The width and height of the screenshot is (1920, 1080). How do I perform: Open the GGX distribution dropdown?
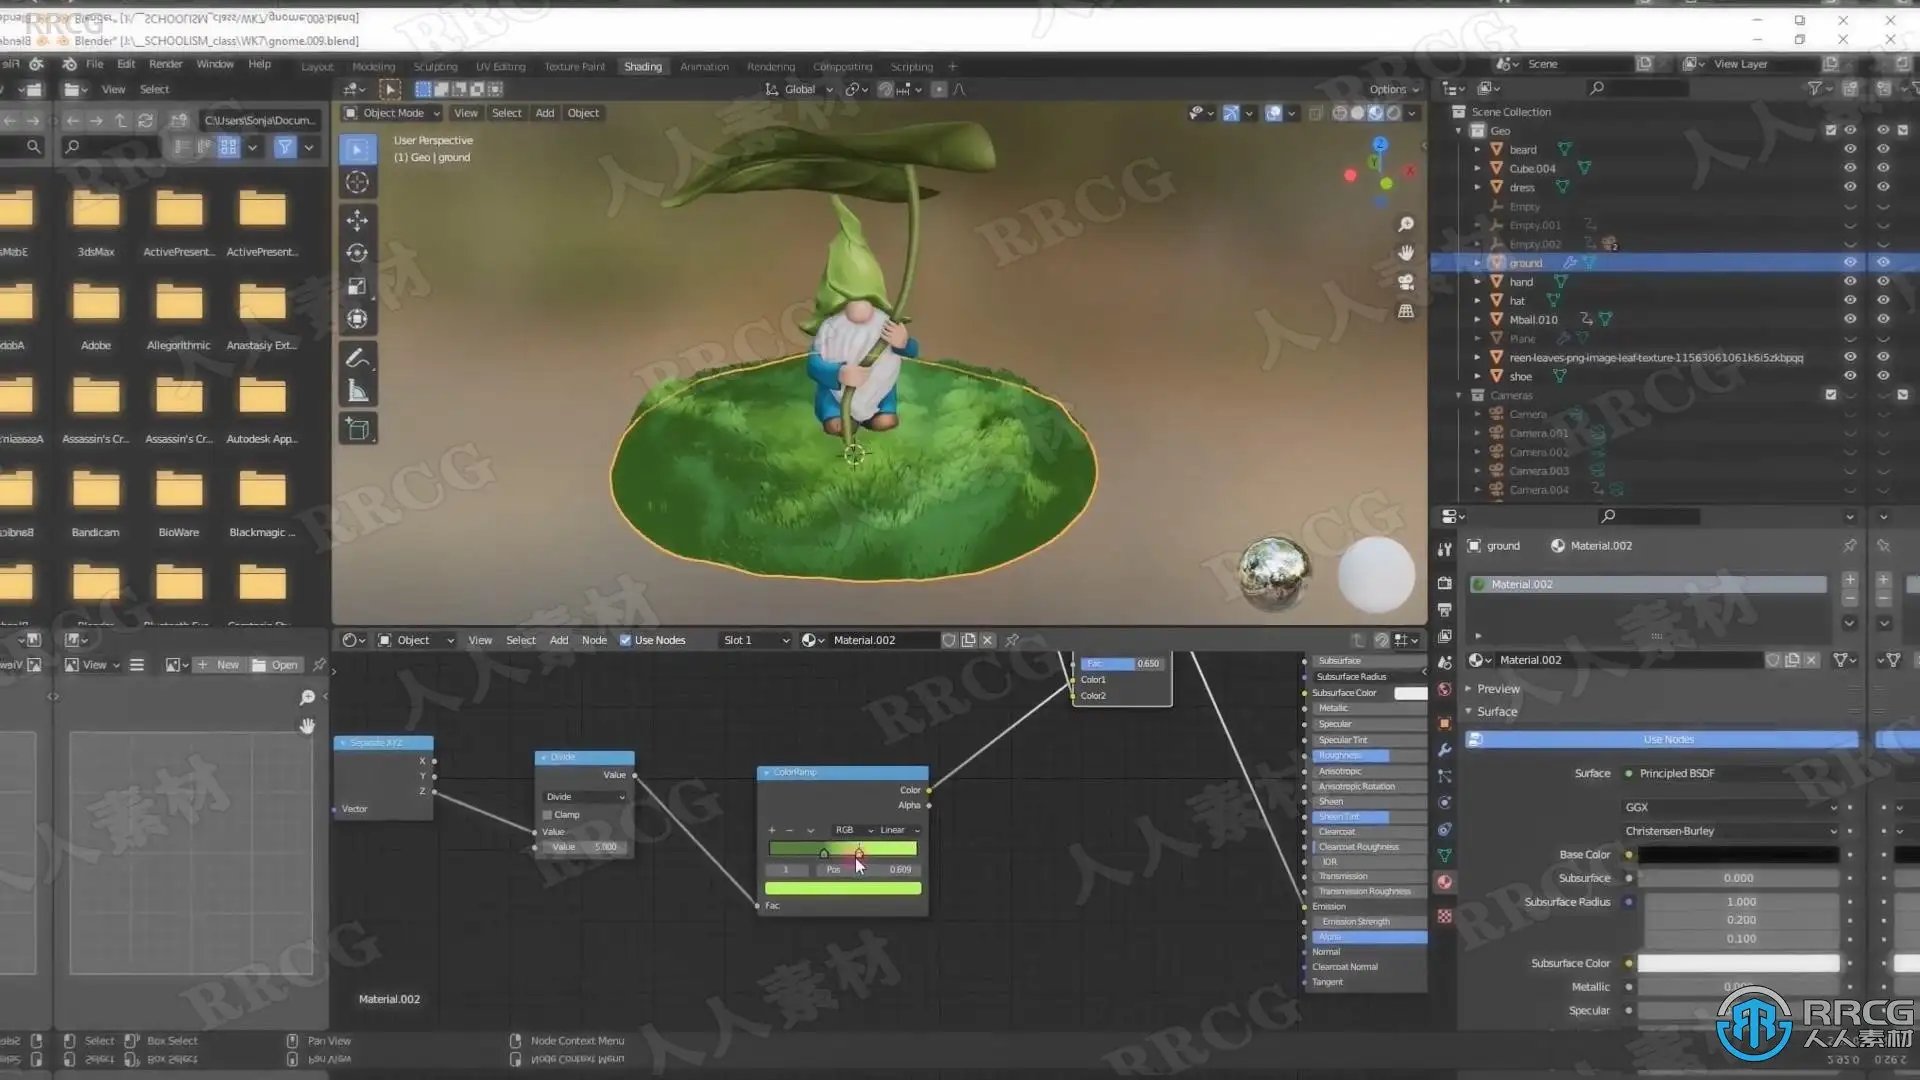pyautogui.click(x=1730, y=807)
